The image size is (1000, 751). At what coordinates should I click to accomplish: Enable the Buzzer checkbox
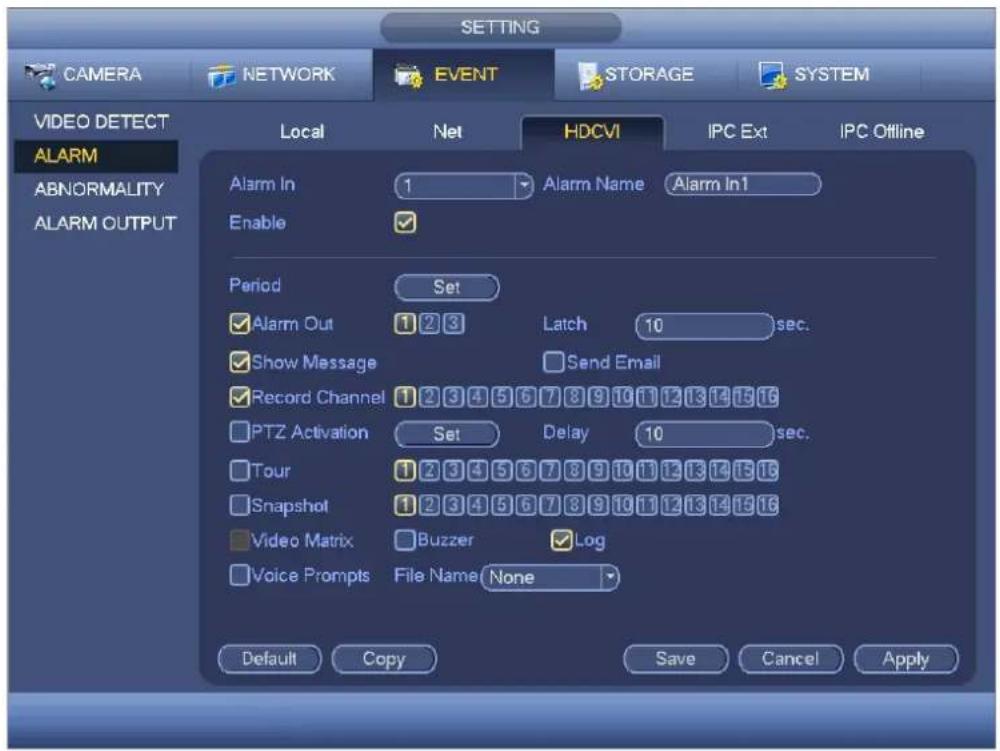coord(404,540)
